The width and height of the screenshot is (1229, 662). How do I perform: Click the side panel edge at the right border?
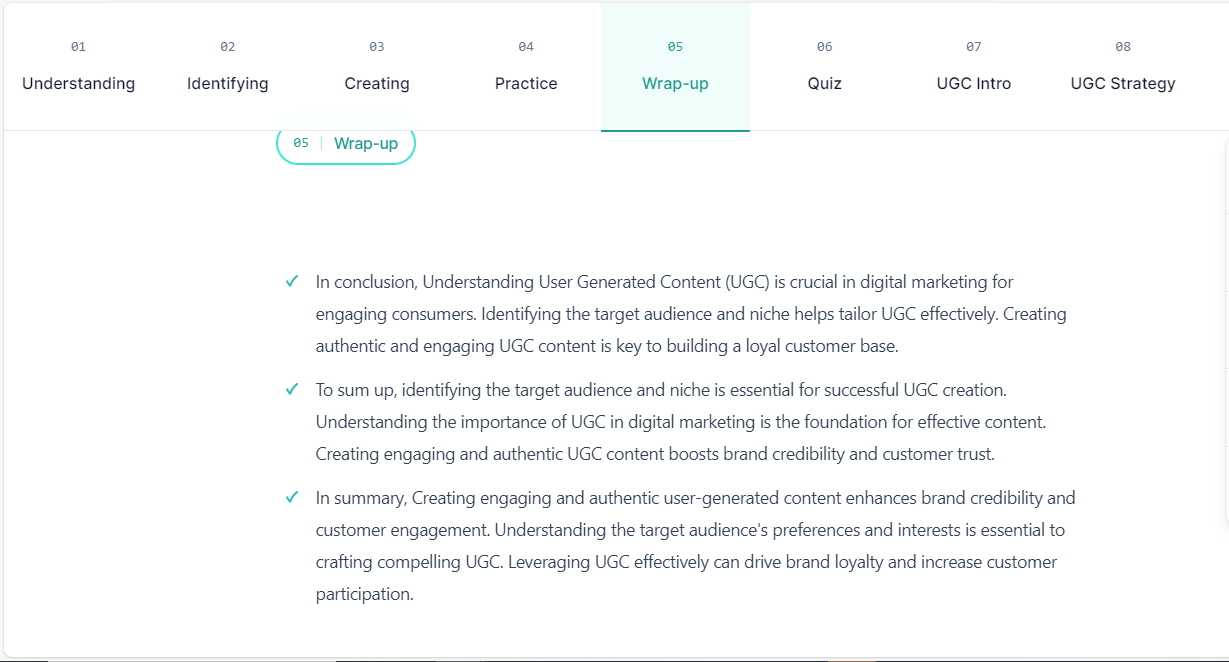point(1226,330)
